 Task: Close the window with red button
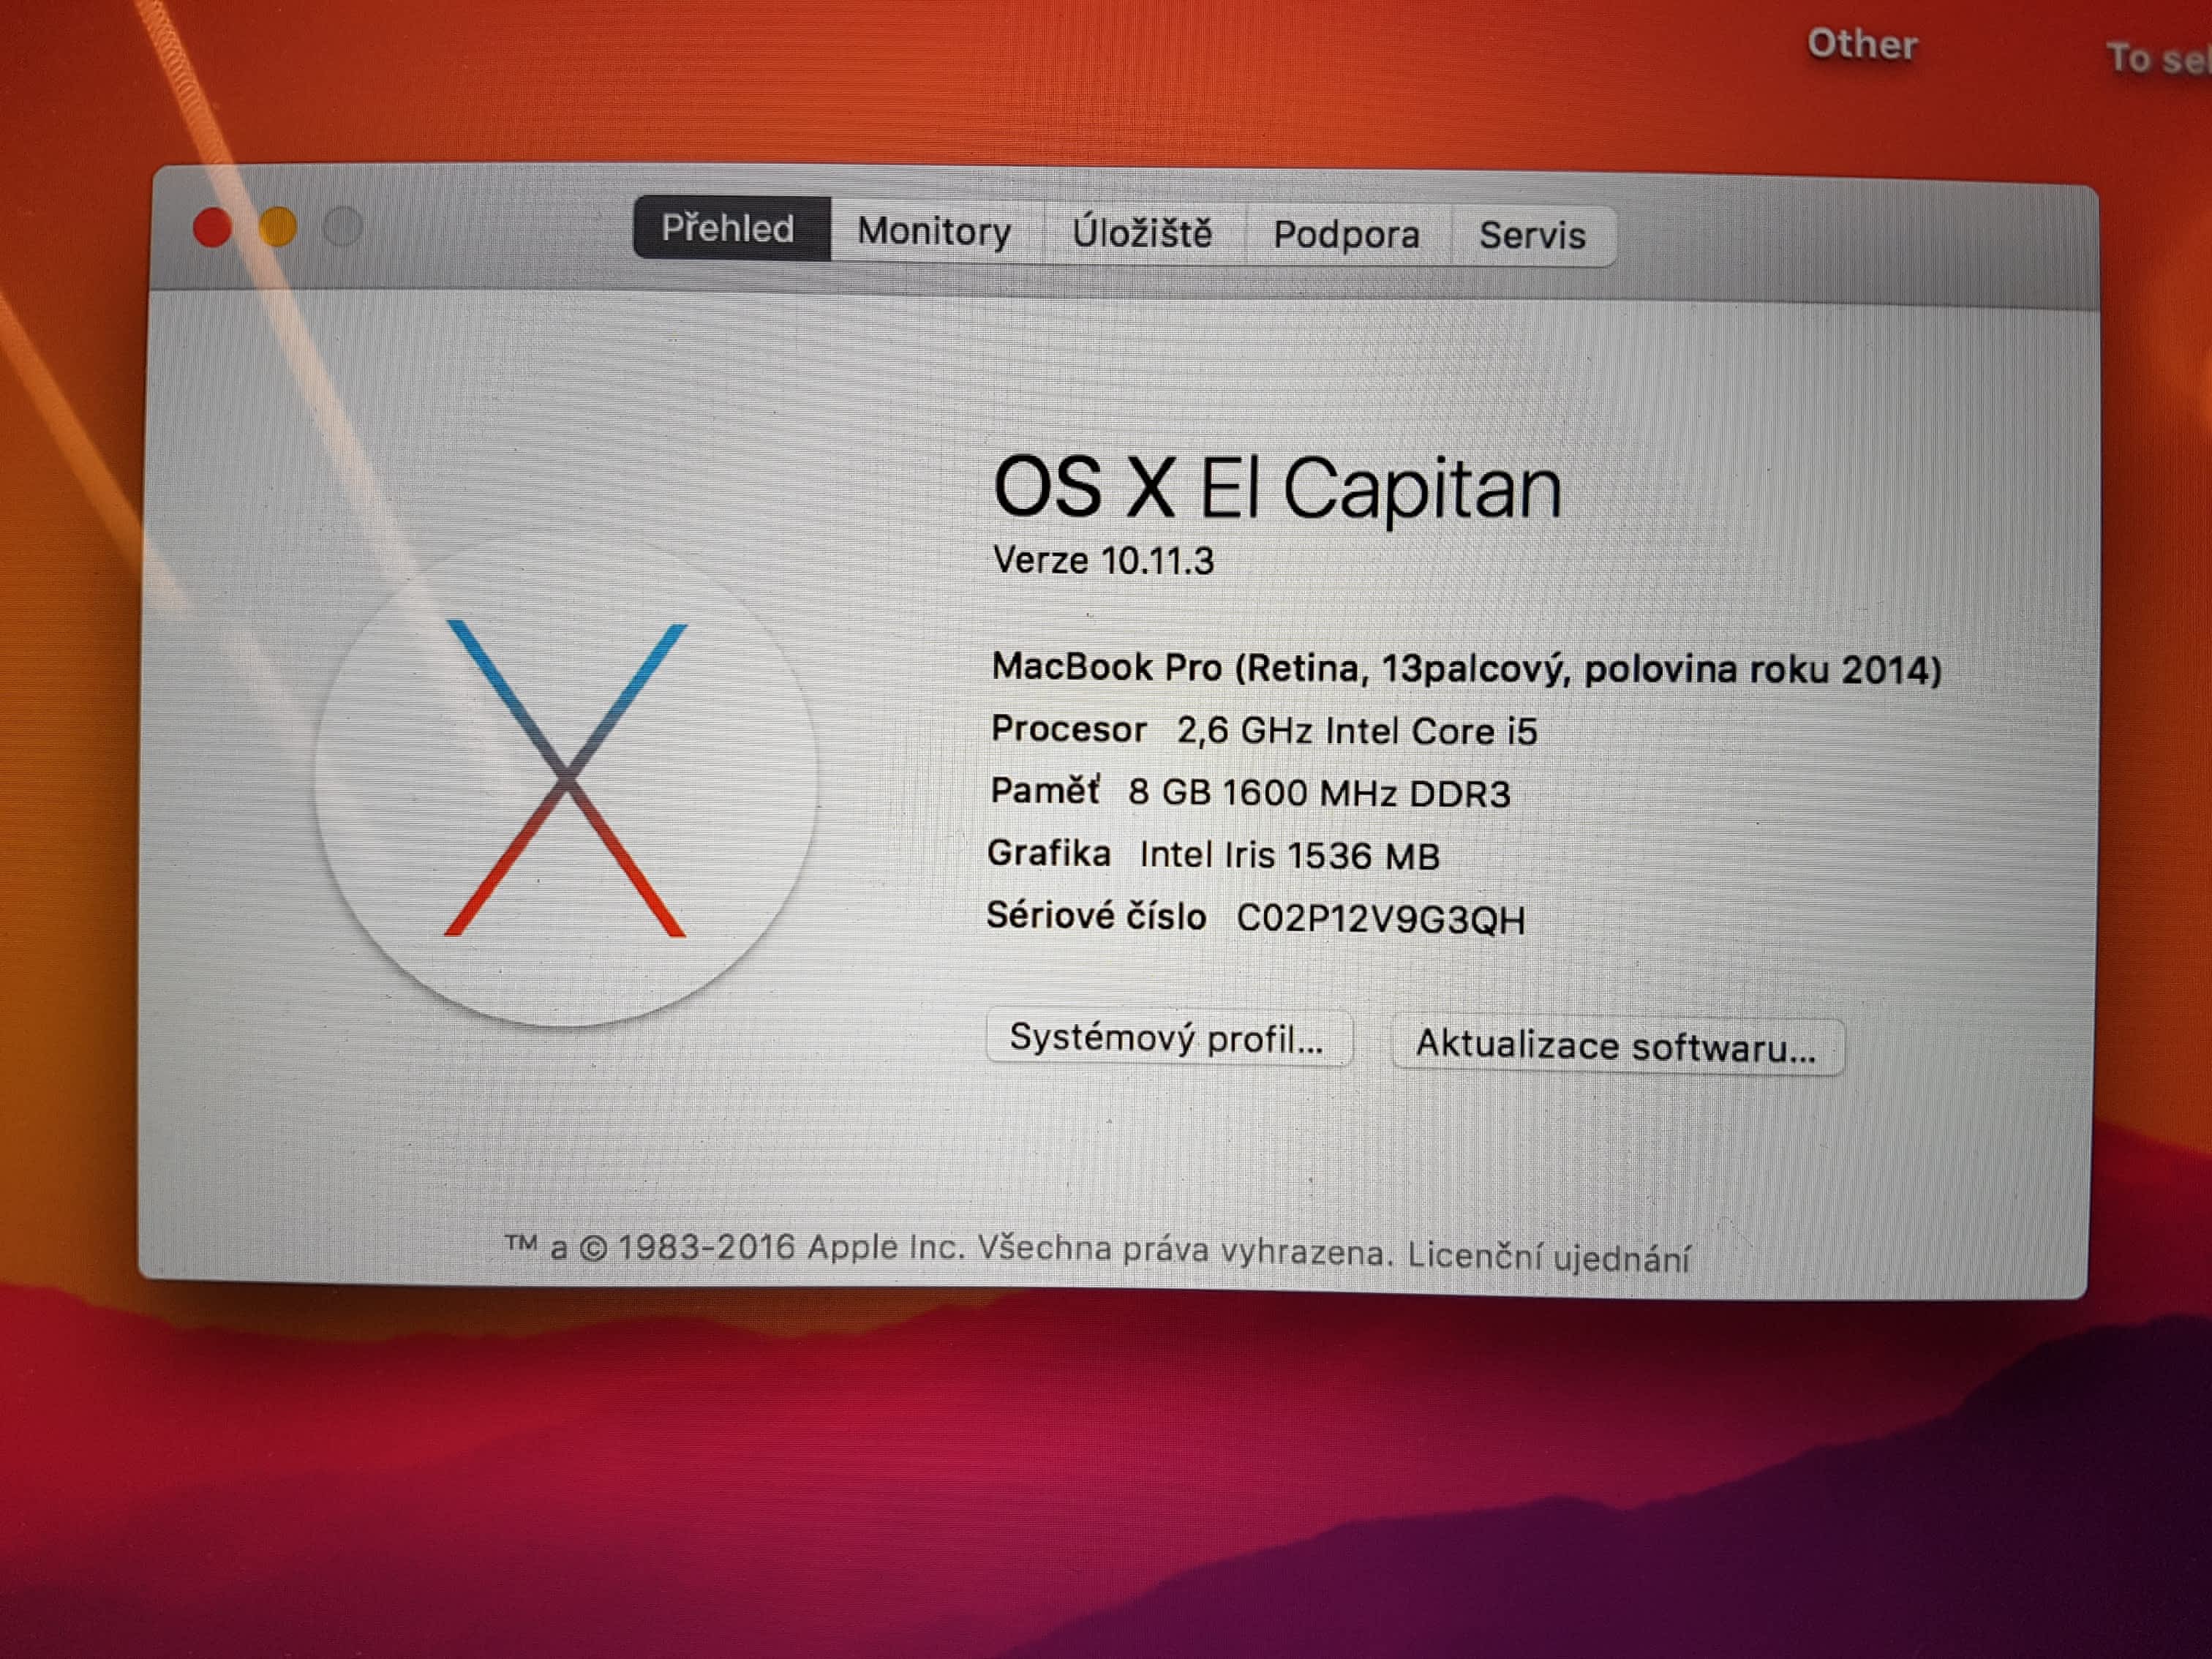click(212, 227)
